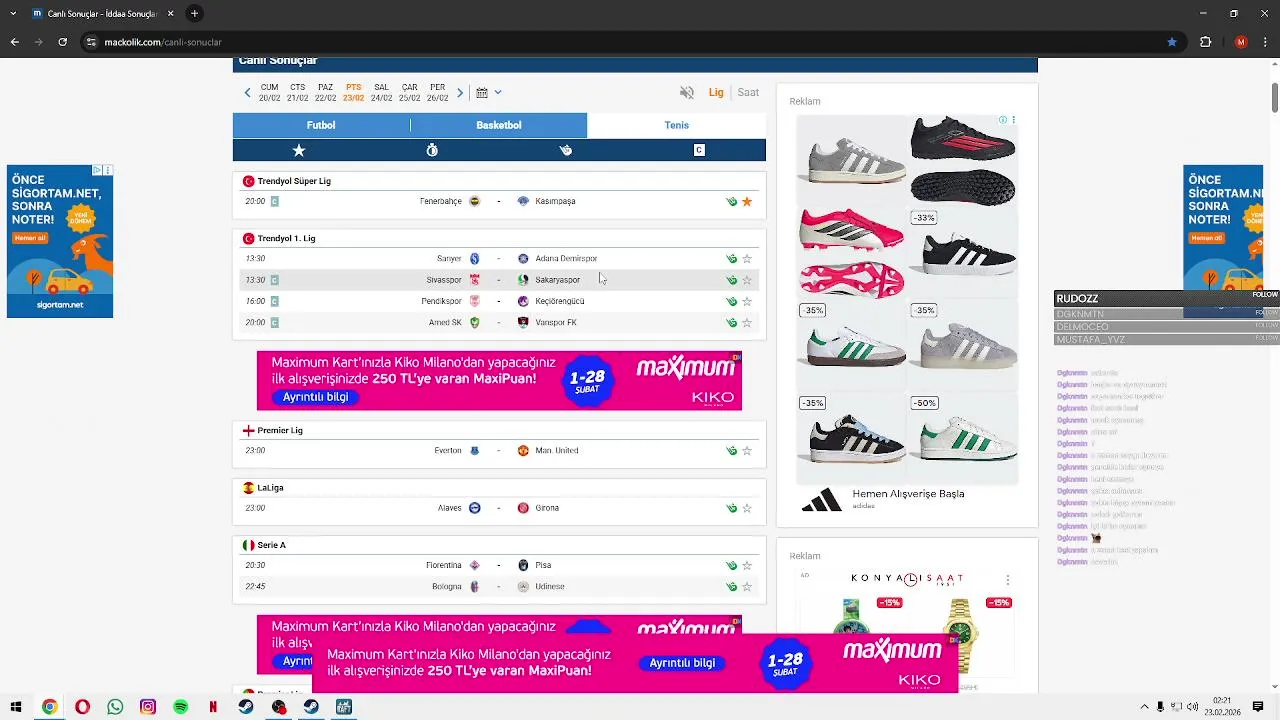Screen dimensions: 1280x720
Task: Click the pink Adidas football boot thumbnail
Action: (851, 253)
